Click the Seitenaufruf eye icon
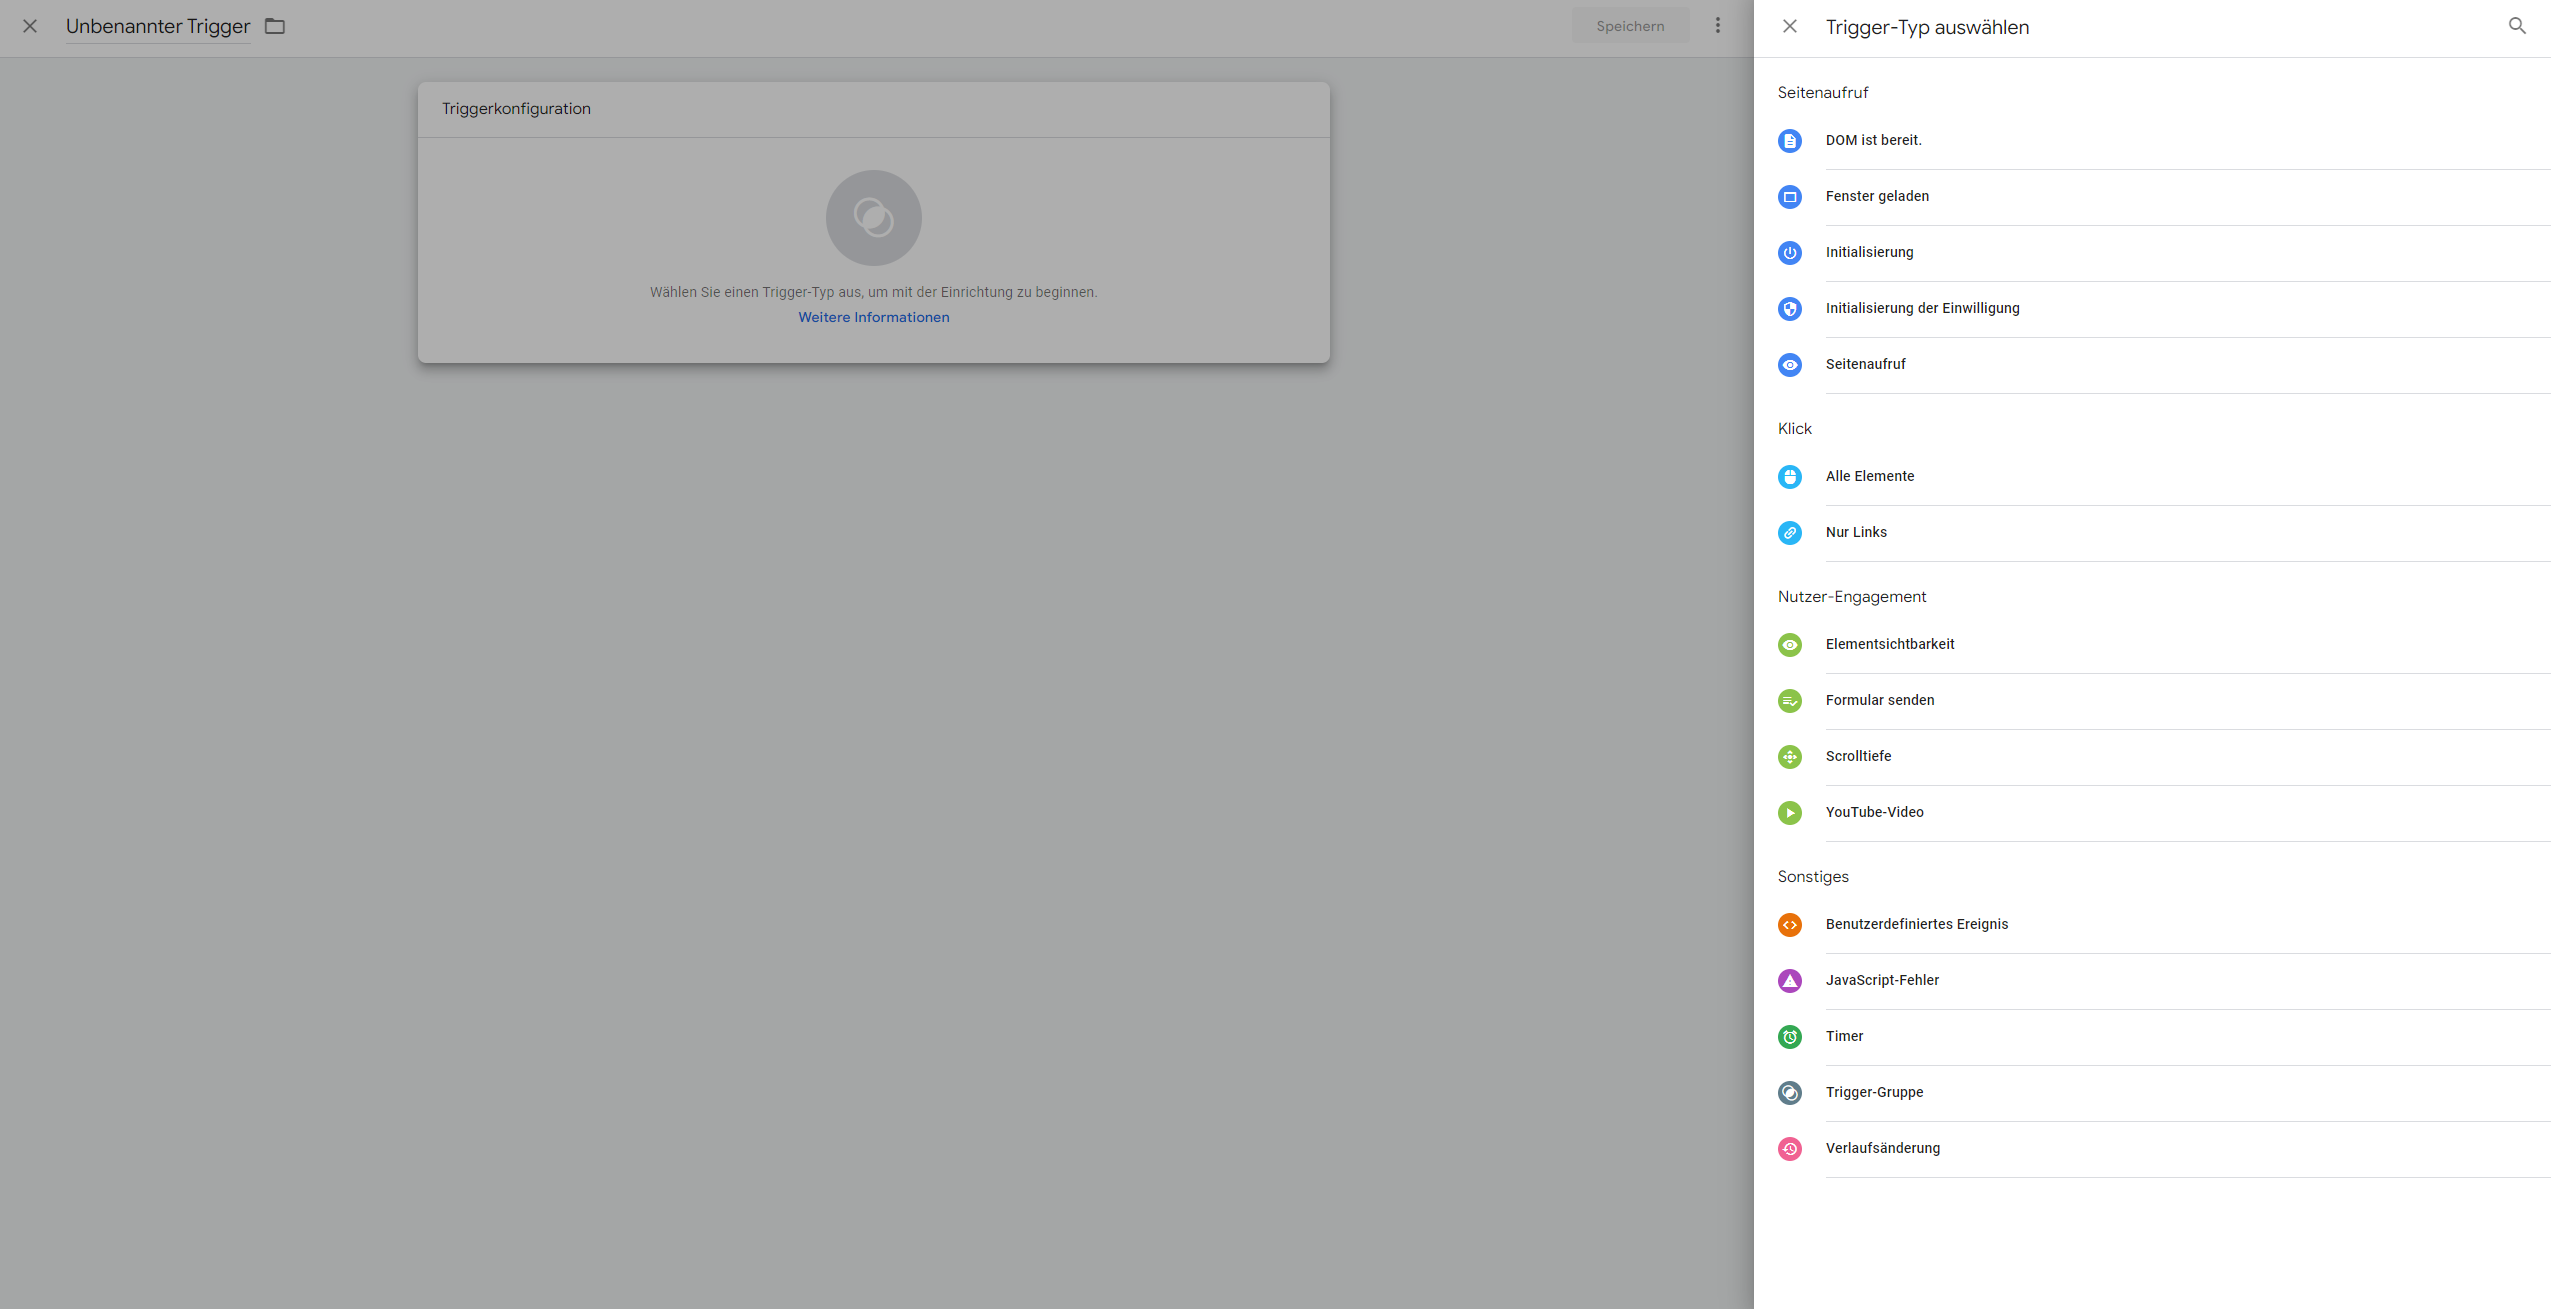The image size is (2551, 1309). pyautogui.click(x=1790, y=365)
